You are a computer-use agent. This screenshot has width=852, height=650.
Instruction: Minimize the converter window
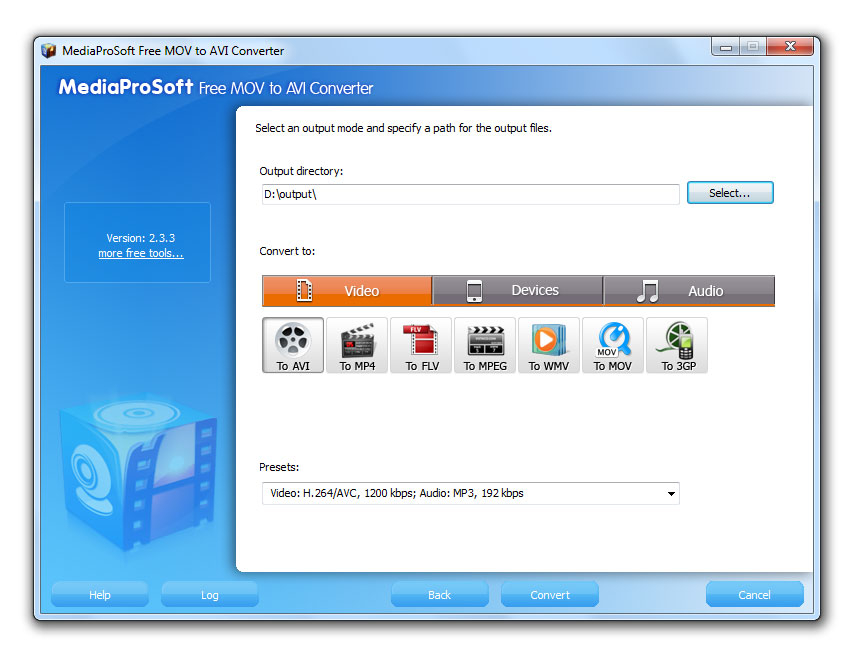pos(725,47)
